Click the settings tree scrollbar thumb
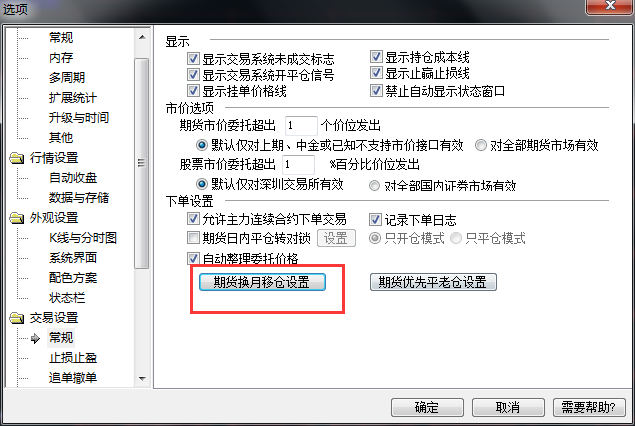635x426 pixels. tap(141, 163)
